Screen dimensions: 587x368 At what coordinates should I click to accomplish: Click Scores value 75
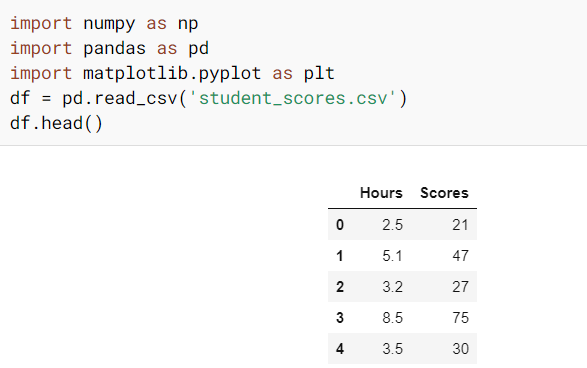[x=460, y=318]
